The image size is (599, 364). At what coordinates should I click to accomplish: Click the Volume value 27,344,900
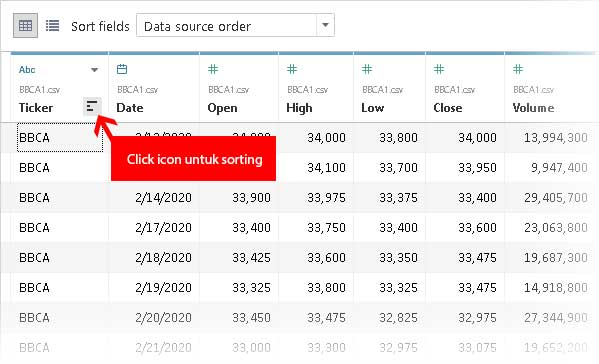(555, 317)
